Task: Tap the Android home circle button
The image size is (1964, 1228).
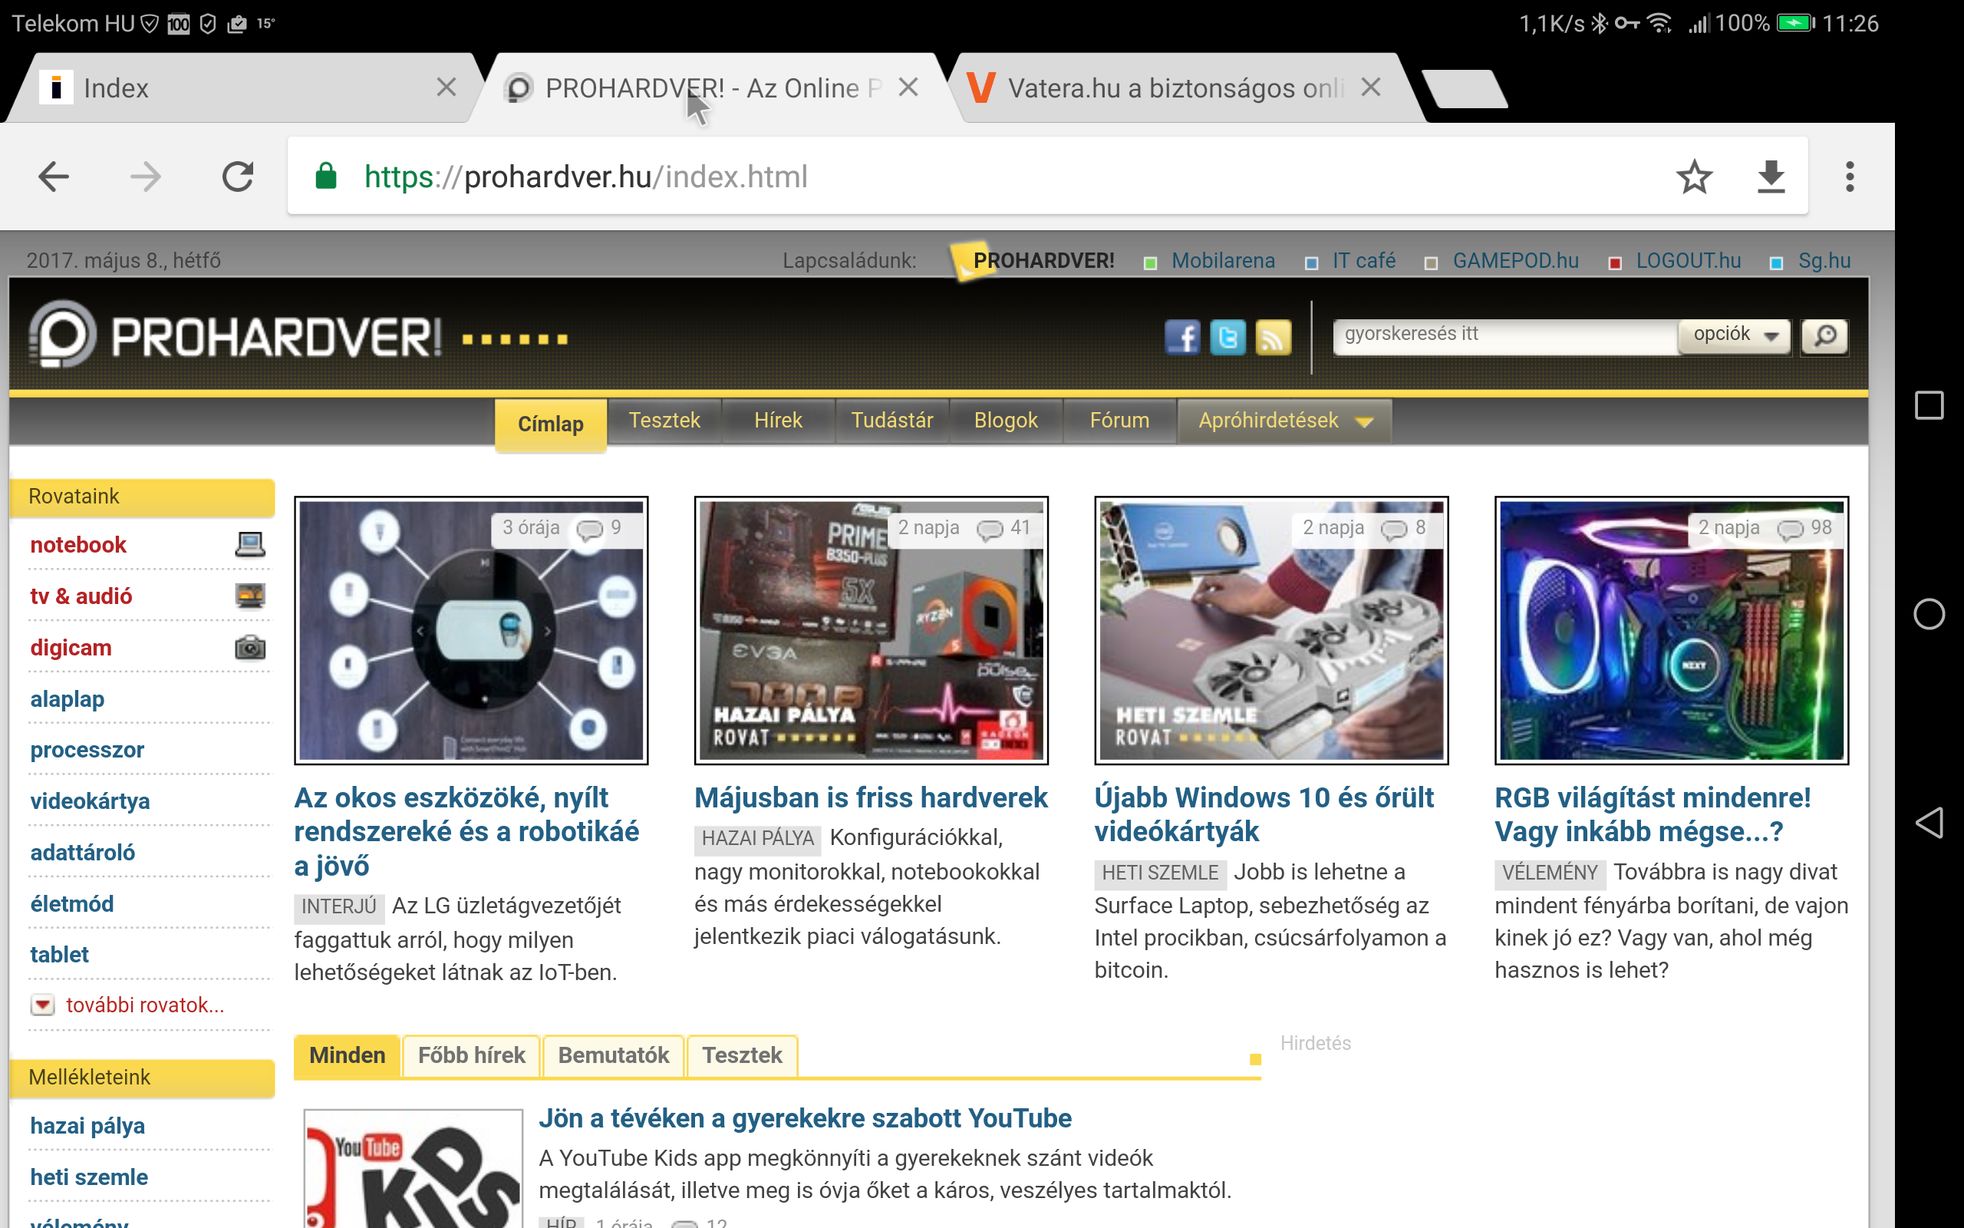Action: (x=1929, y=614)
